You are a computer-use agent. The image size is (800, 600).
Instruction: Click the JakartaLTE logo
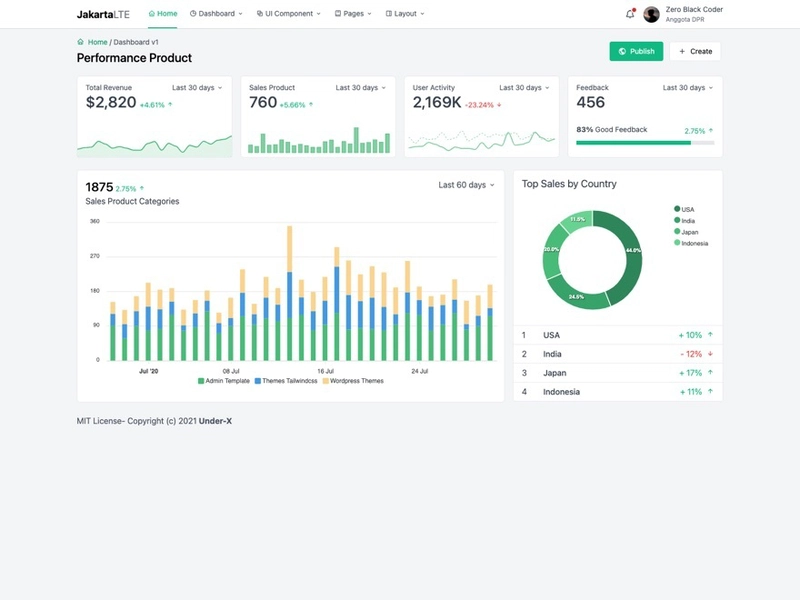[103, 14]
